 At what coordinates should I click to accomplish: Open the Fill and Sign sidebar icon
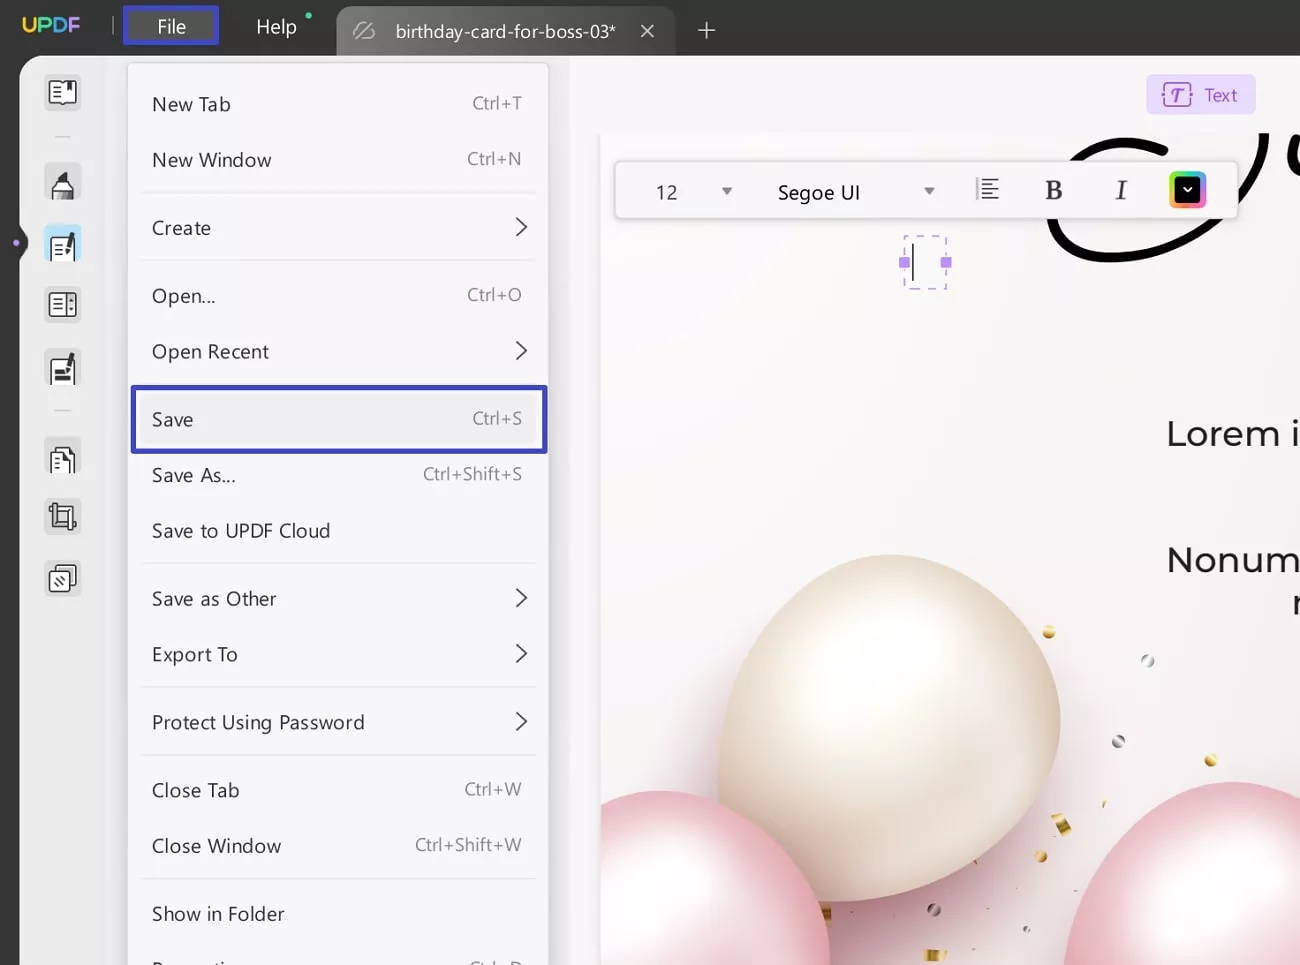click(x=62, y=369)
